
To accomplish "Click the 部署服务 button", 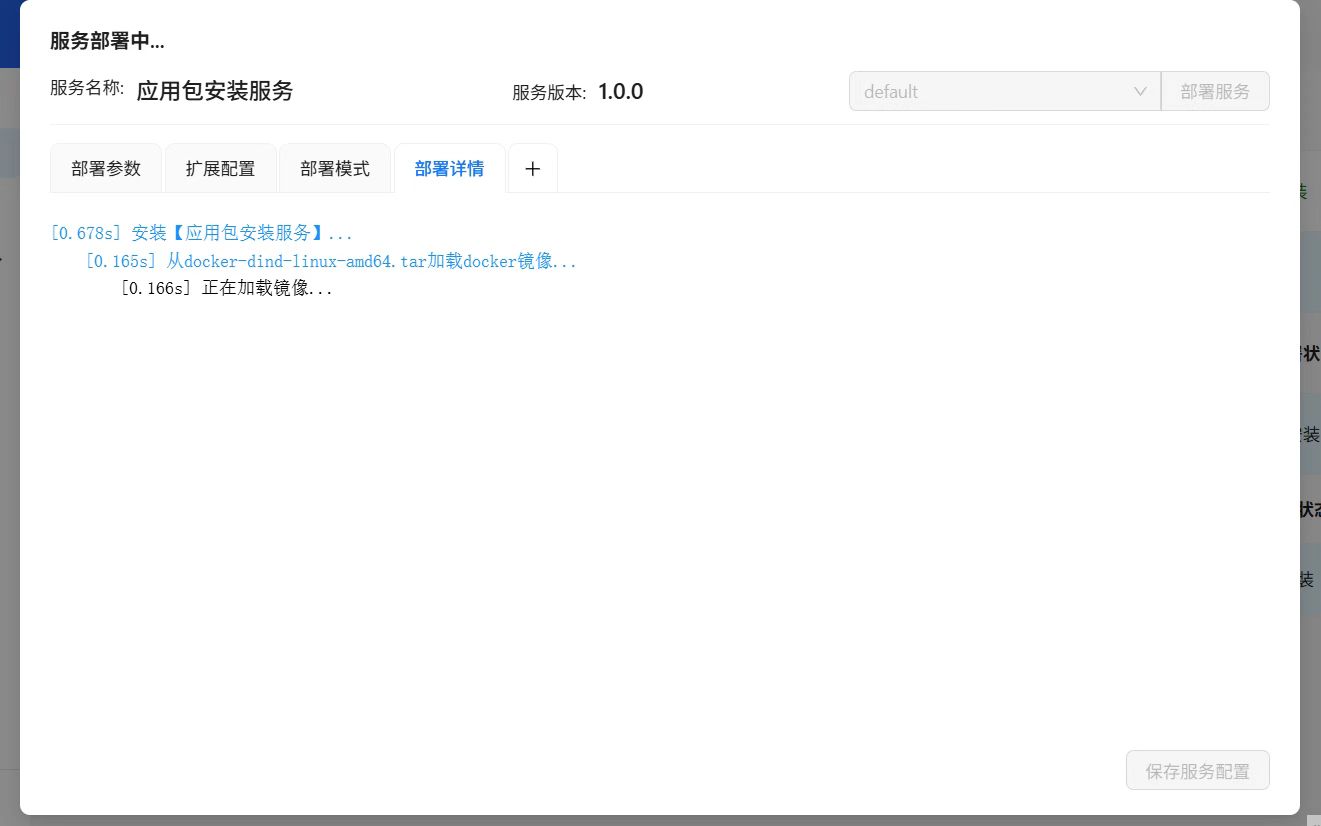I will (1215, 91).
